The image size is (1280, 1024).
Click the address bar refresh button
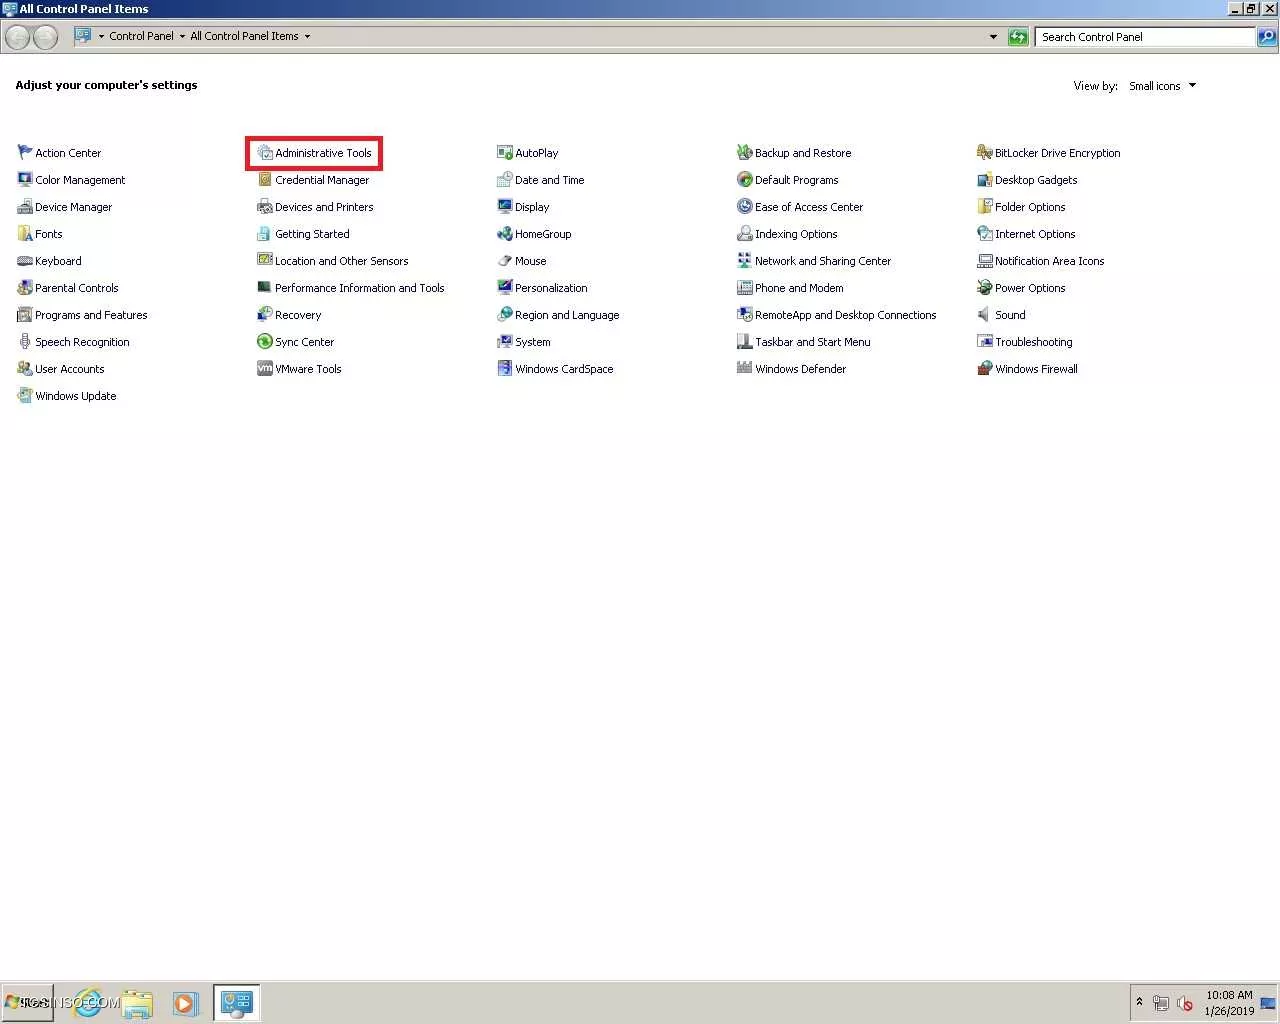(1018, 37)
